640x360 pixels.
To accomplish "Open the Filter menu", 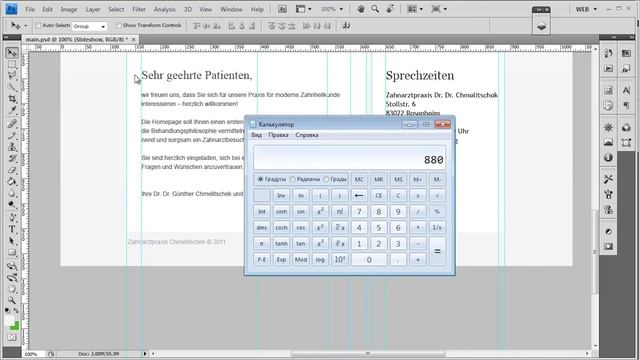I will (139, 9).
